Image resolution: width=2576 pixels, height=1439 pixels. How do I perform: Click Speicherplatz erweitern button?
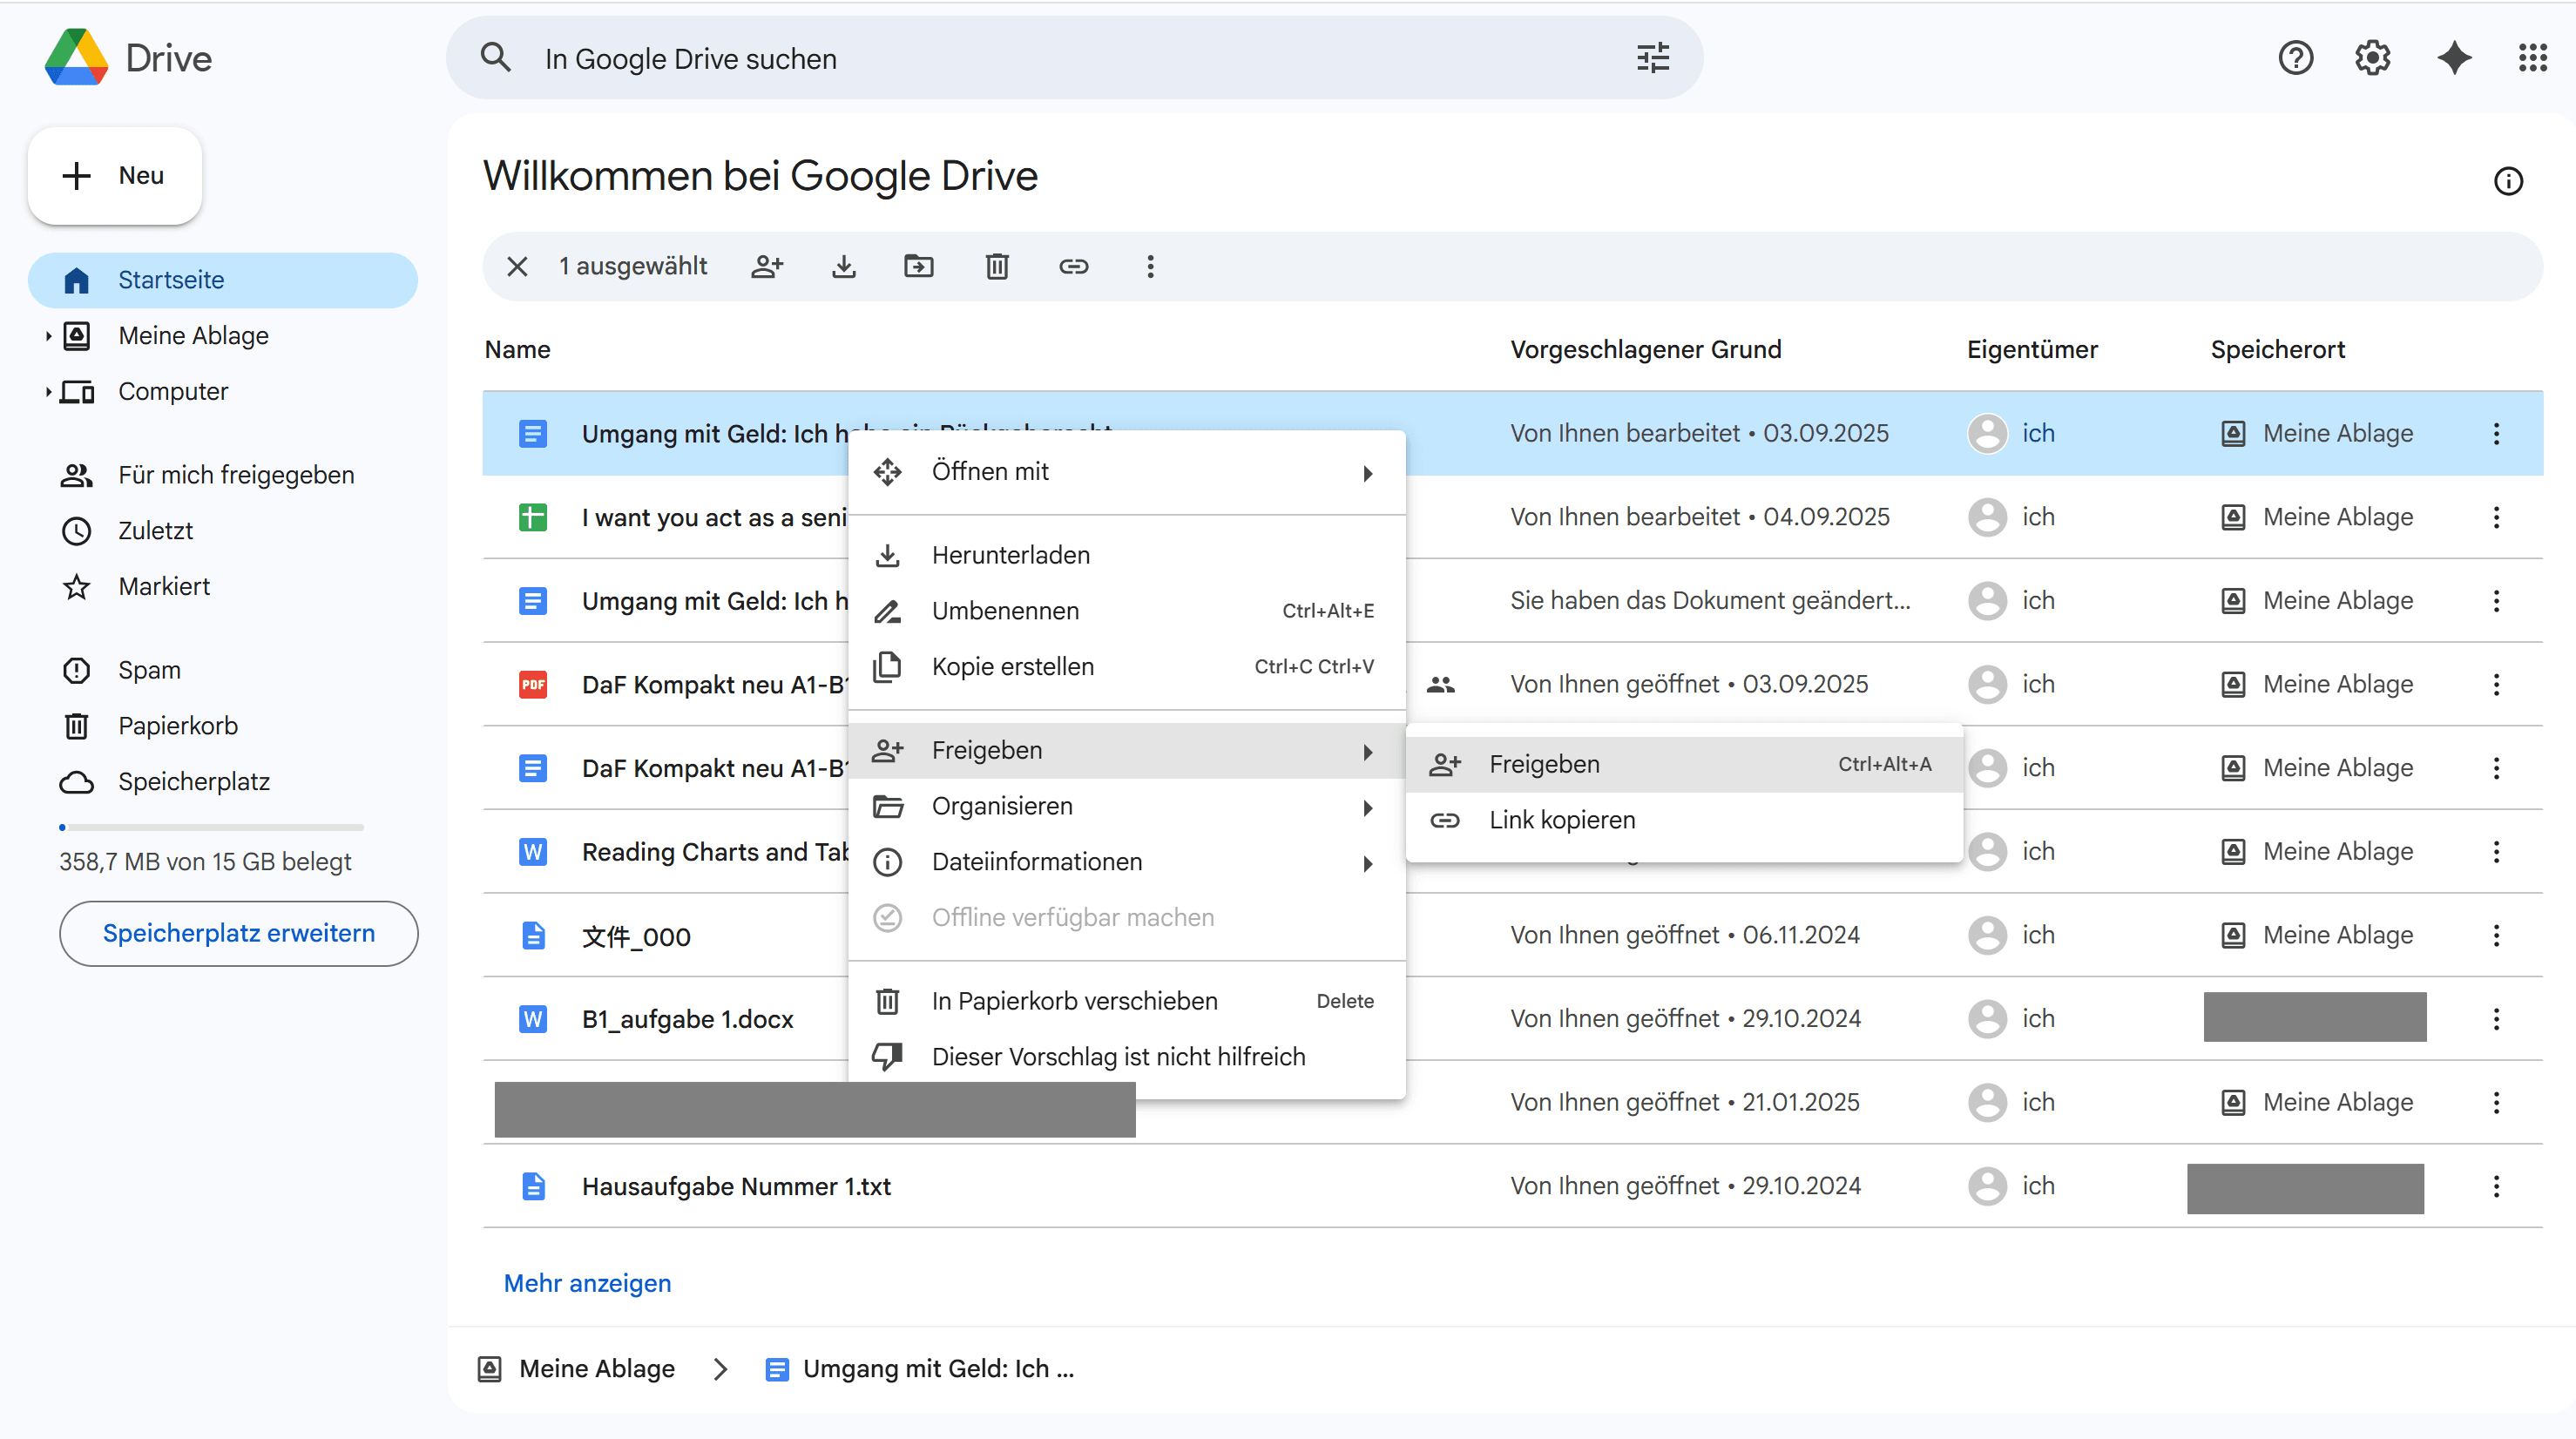point(239,934)
